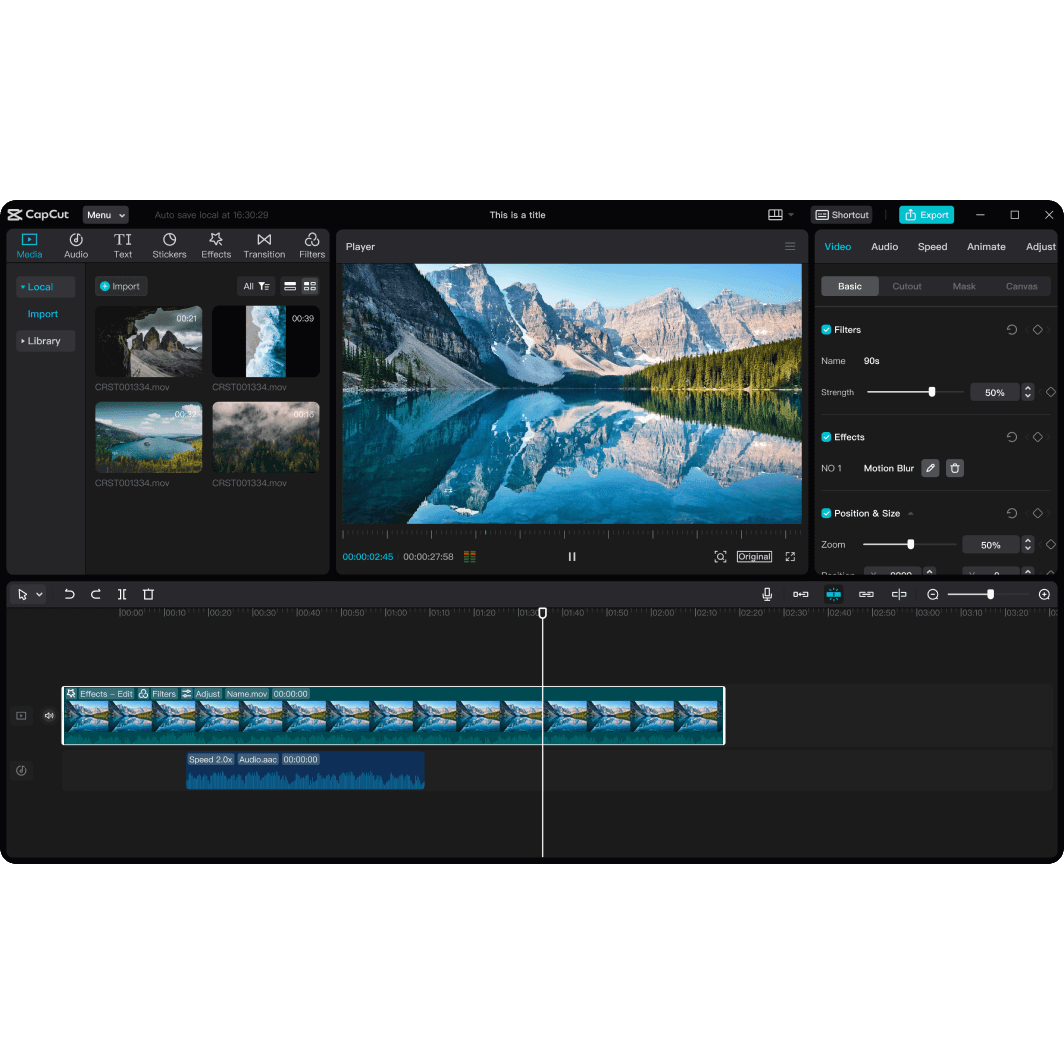
Task: Click the undo arrow in timeline toolbar
Action: tap(69, 594)
